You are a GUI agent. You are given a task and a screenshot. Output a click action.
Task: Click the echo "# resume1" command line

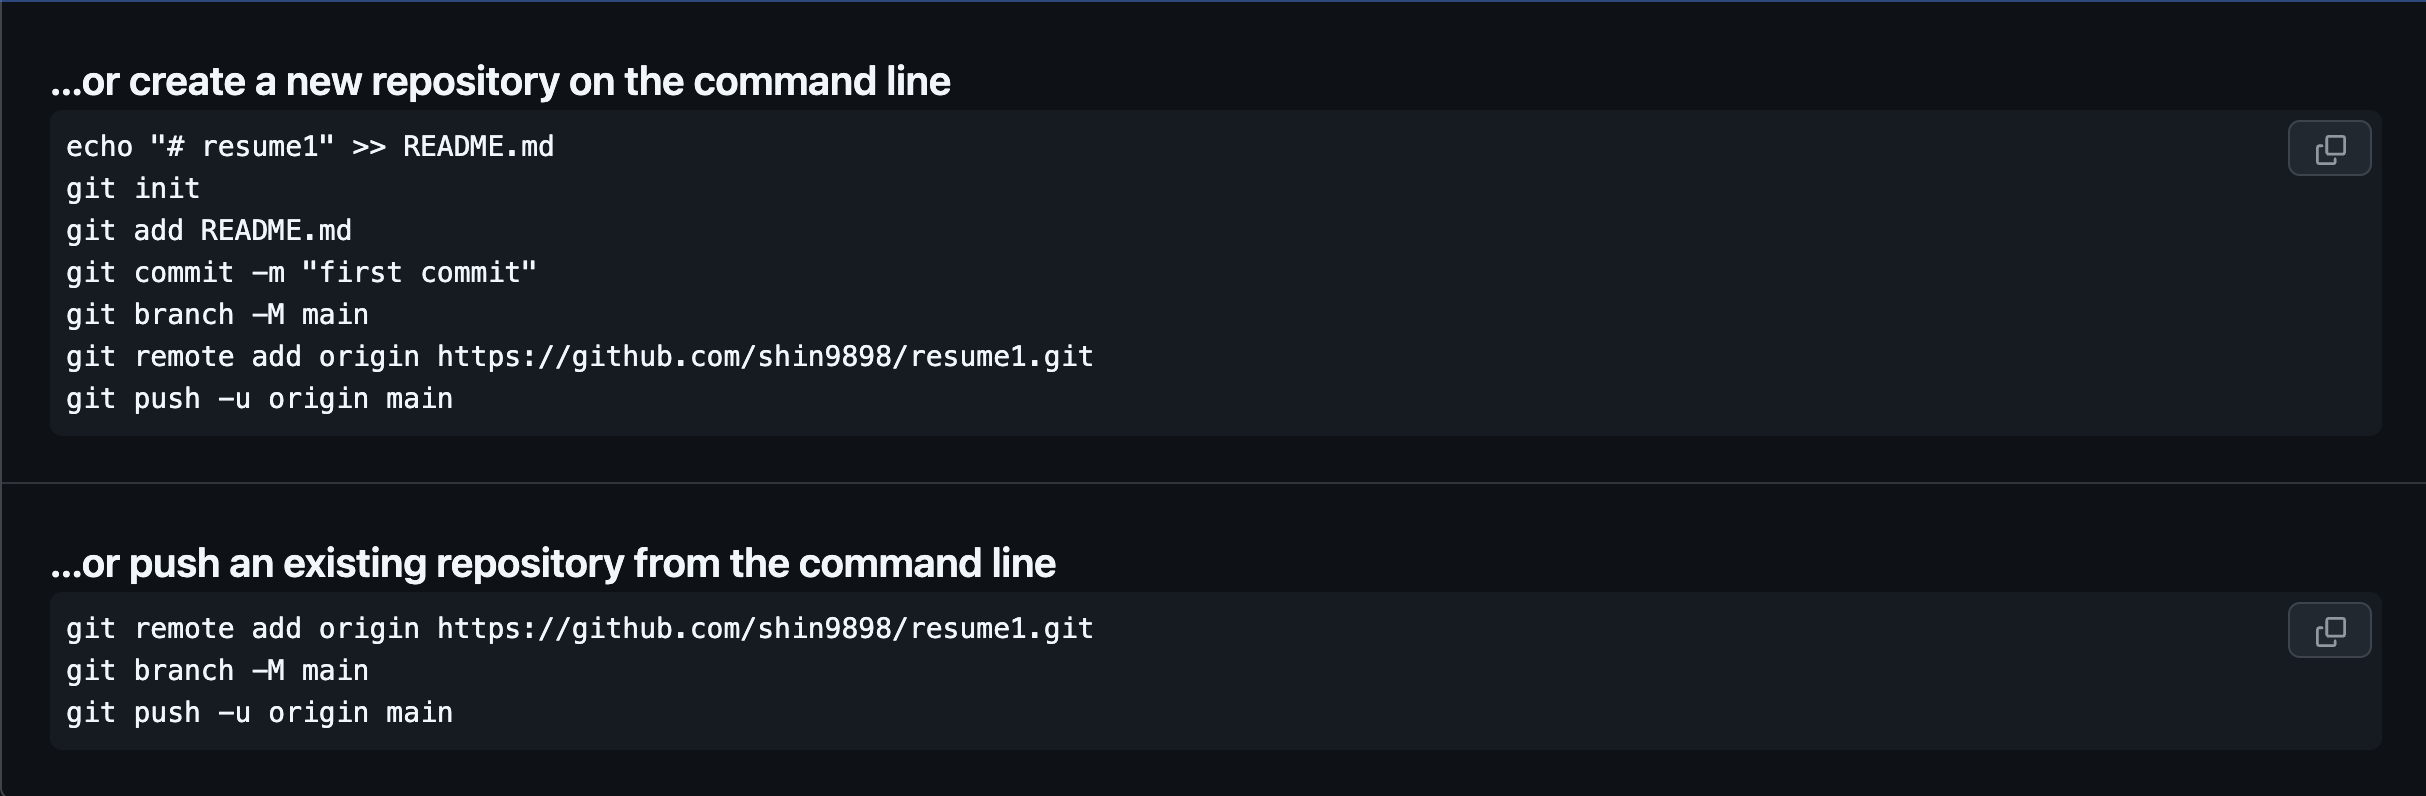310,147
